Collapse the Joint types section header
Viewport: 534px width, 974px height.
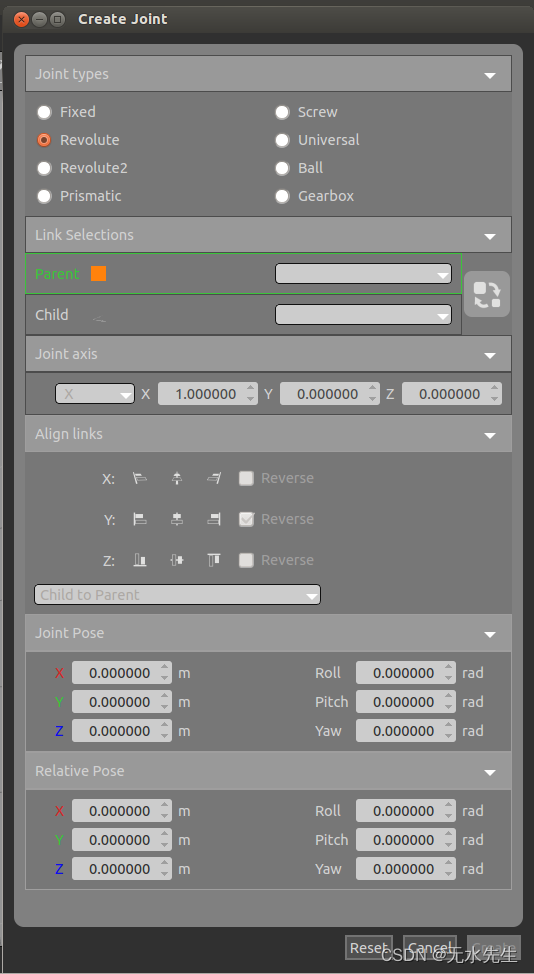tap(268, 74)
